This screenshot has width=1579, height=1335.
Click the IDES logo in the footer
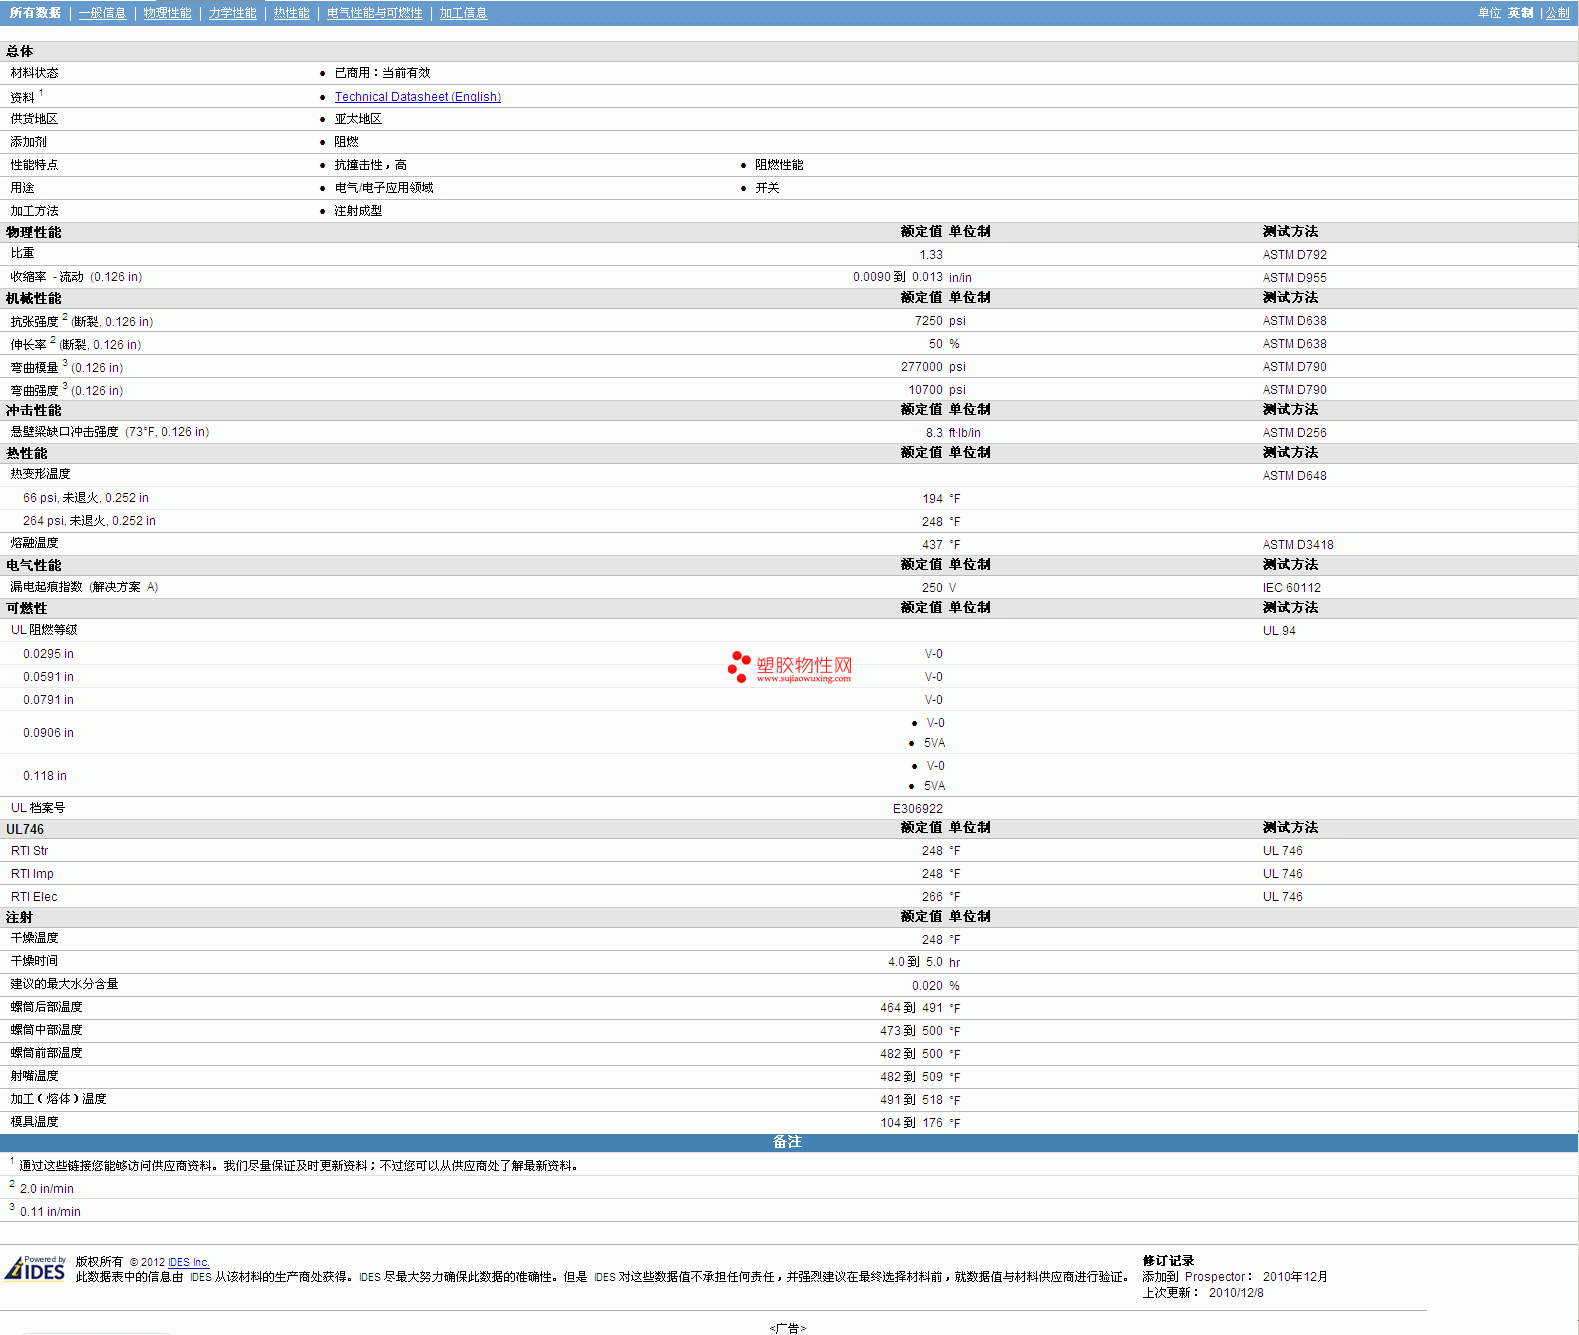35,1269
